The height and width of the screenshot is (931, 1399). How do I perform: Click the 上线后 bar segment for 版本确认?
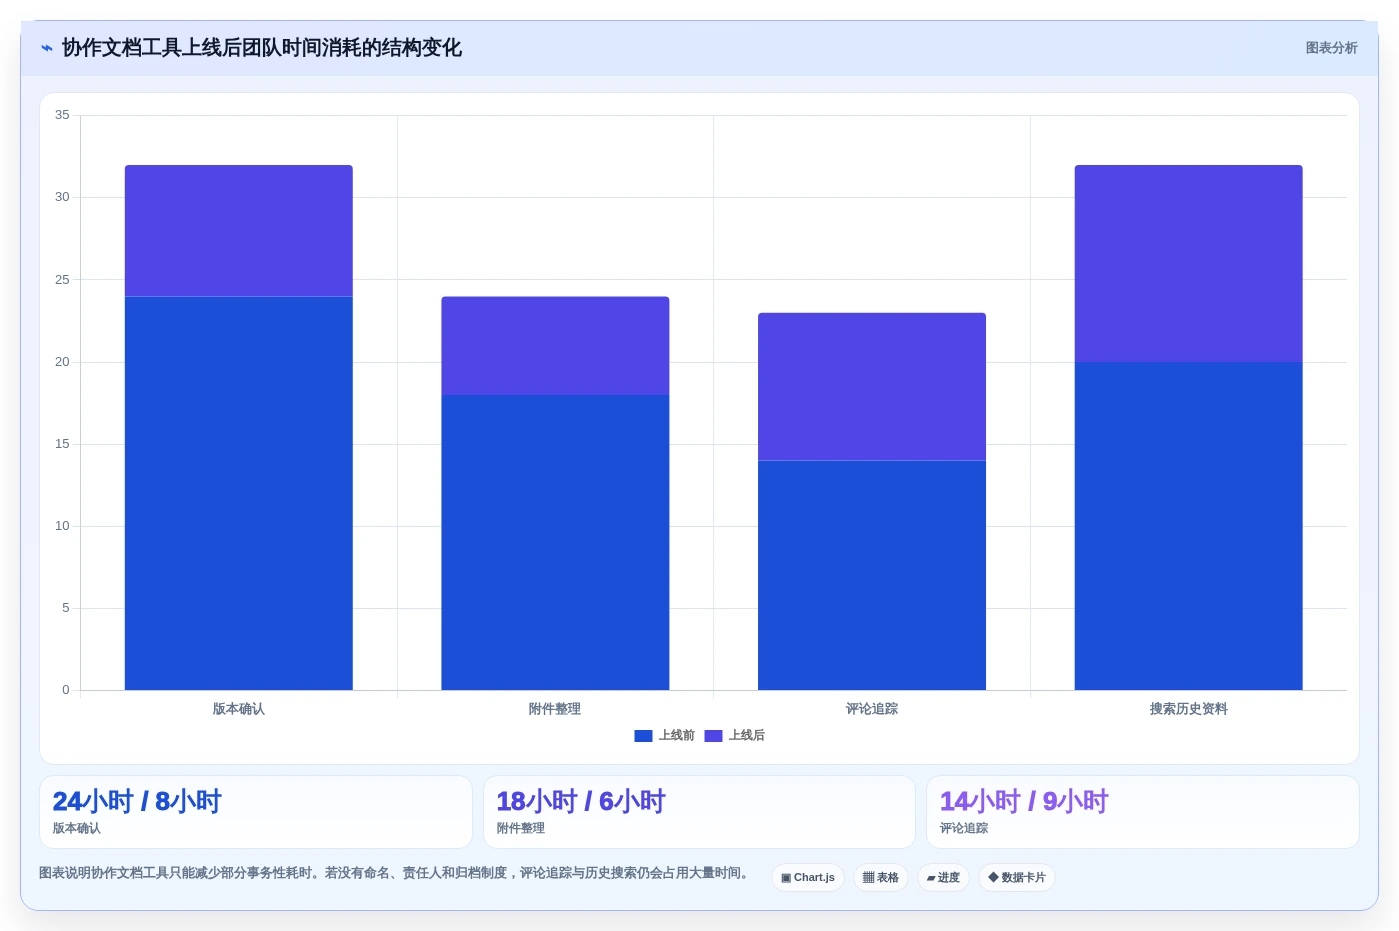[239, 231]
